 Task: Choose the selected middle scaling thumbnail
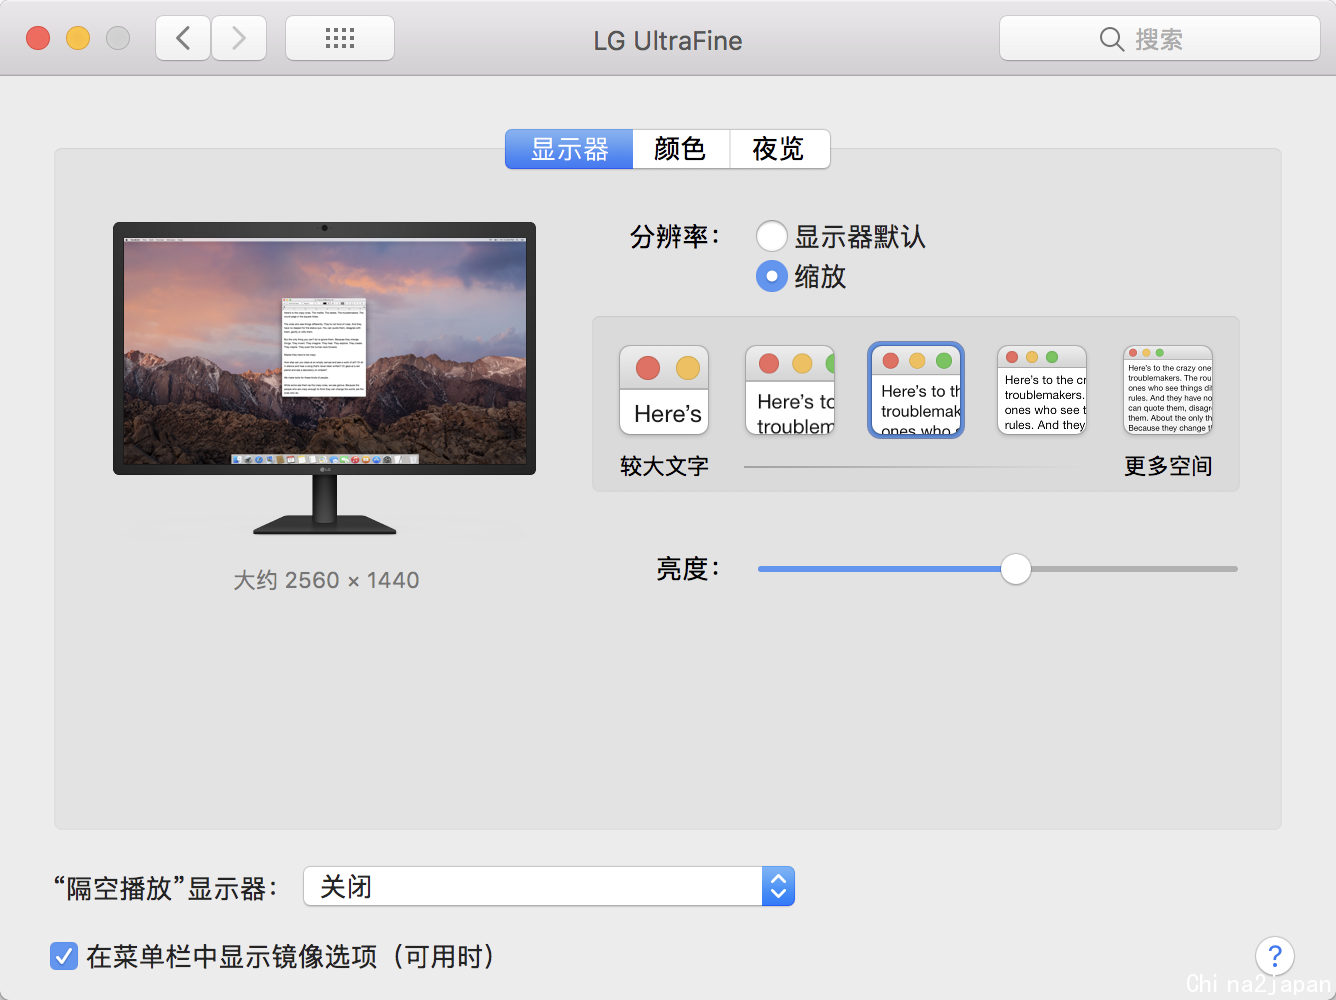(x=916, y=390)
